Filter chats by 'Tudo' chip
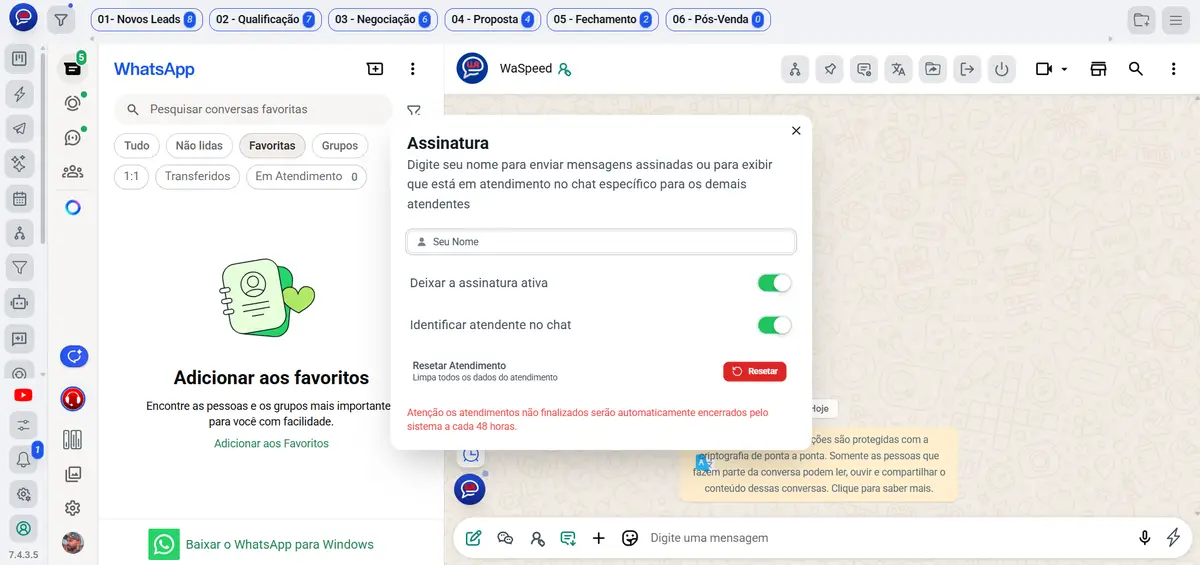1200x565 pixels. 137,145
